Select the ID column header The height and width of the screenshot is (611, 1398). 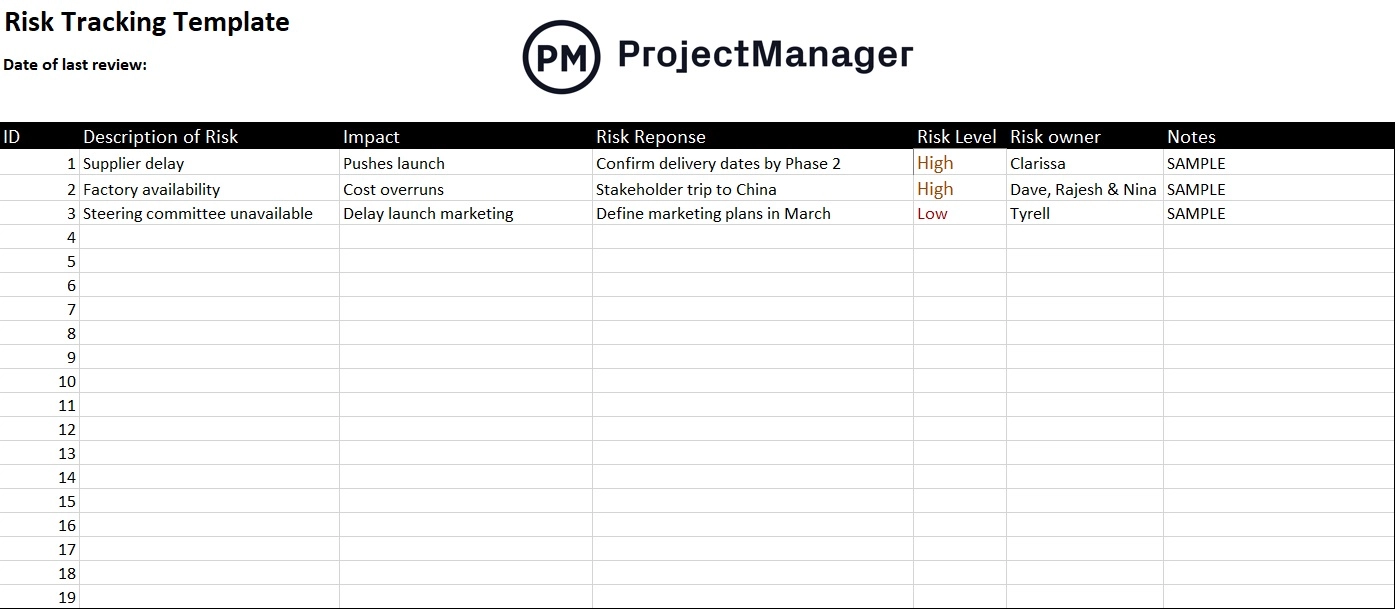click(x=12, y=137)
